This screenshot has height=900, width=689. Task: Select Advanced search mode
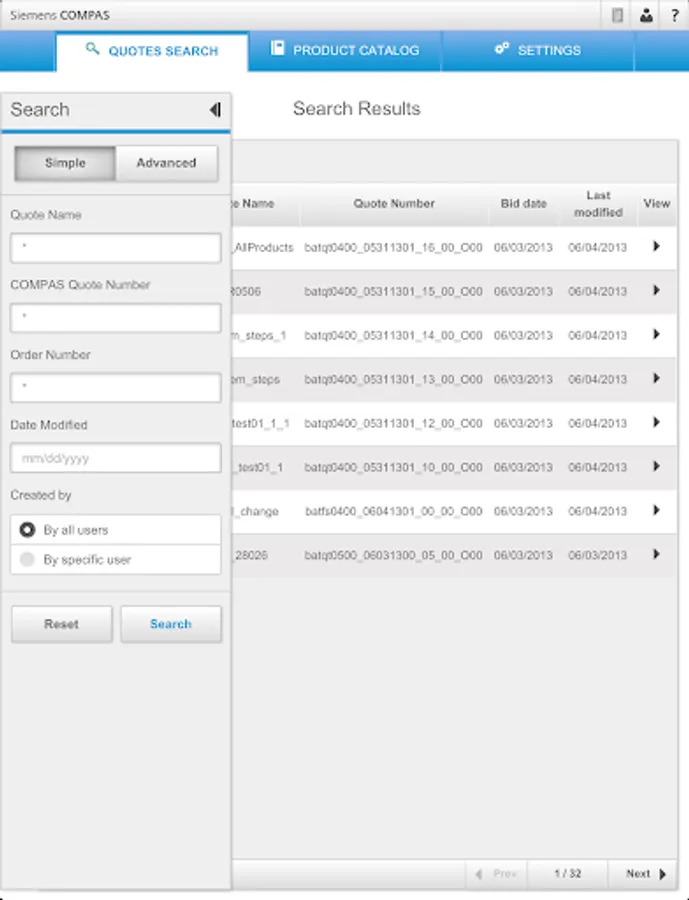coord(167,163)
